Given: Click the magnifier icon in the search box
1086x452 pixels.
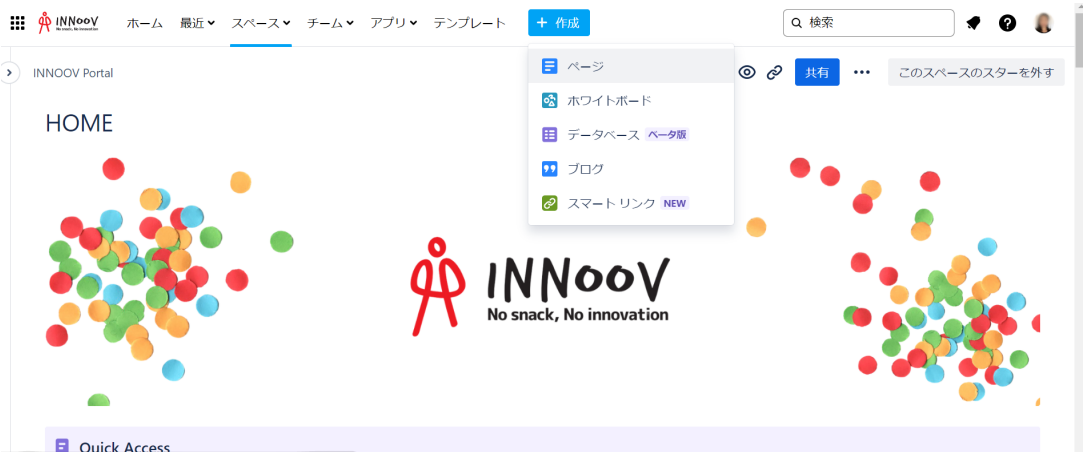Looking at the screenshot, I should tap(796, 23).
